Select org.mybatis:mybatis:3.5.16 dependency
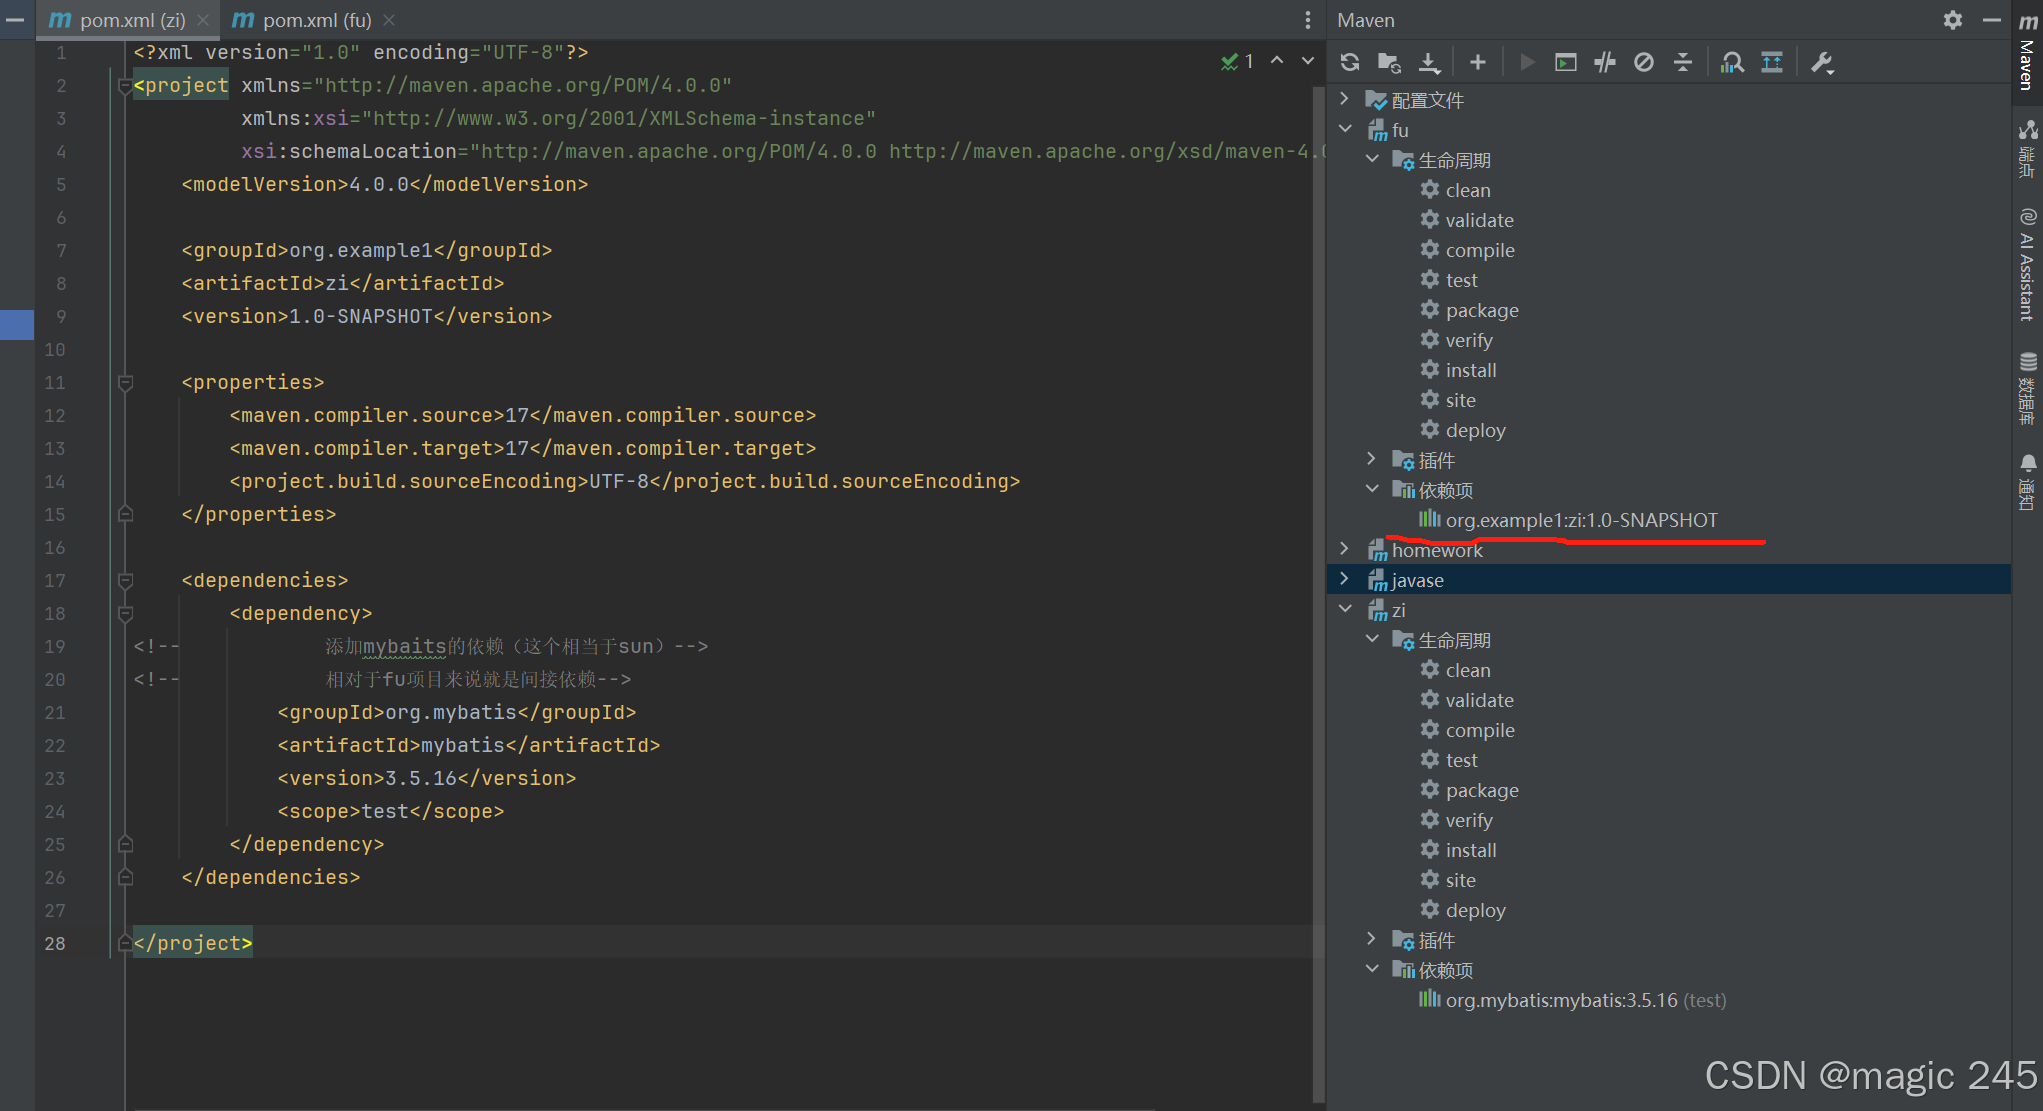 [1560, 1000]
